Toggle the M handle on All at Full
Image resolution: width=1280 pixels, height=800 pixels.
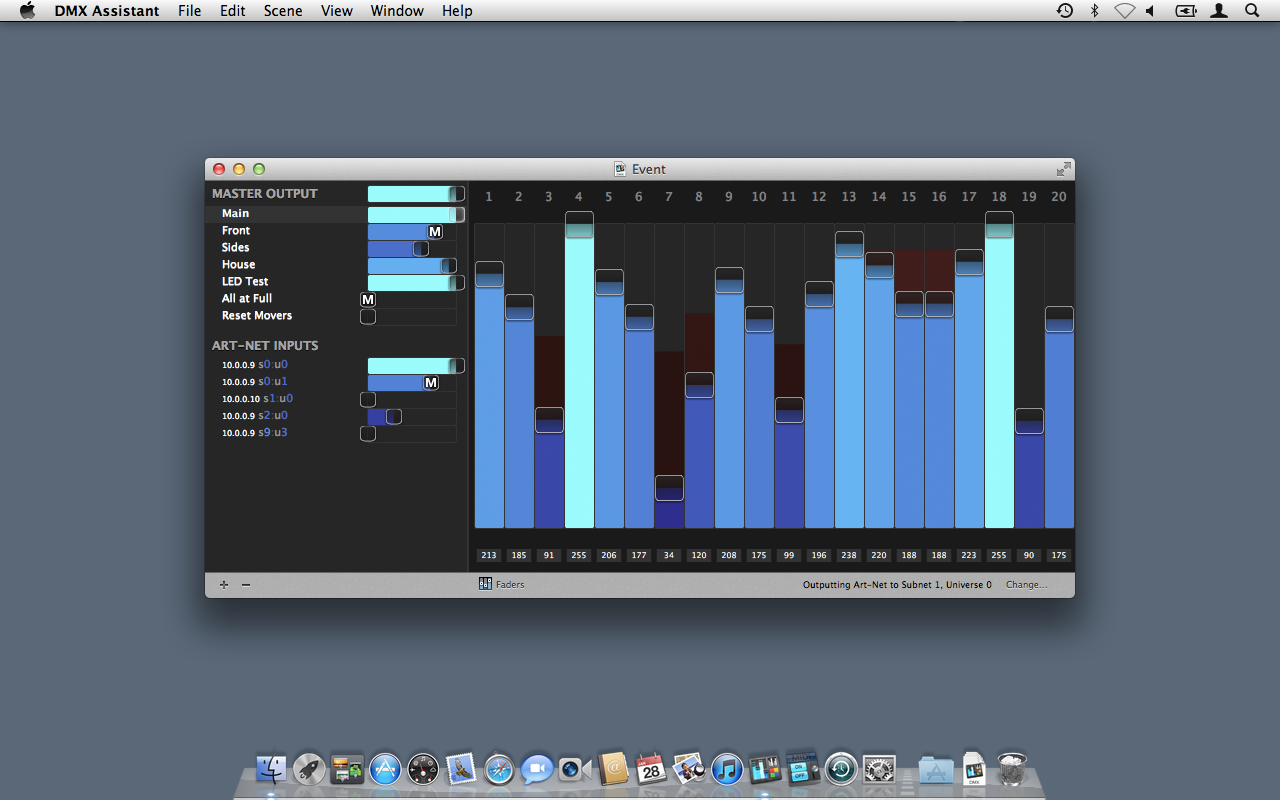(368, 300)
